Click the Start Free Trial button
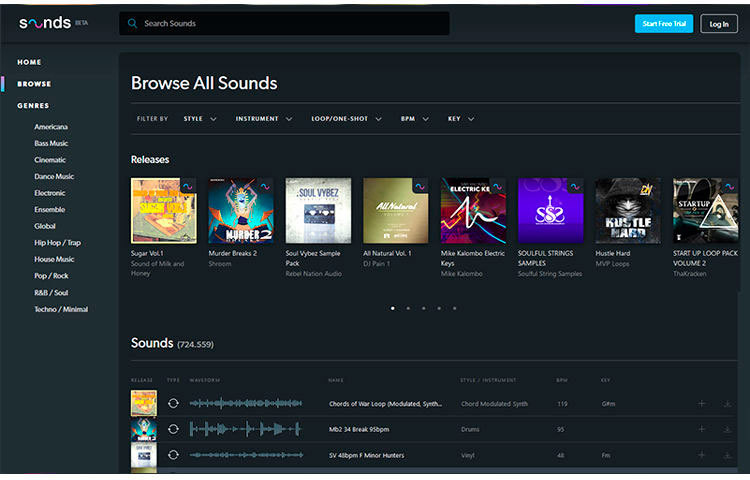This screenshot has width=750, height=480. [x=663, y=24]
